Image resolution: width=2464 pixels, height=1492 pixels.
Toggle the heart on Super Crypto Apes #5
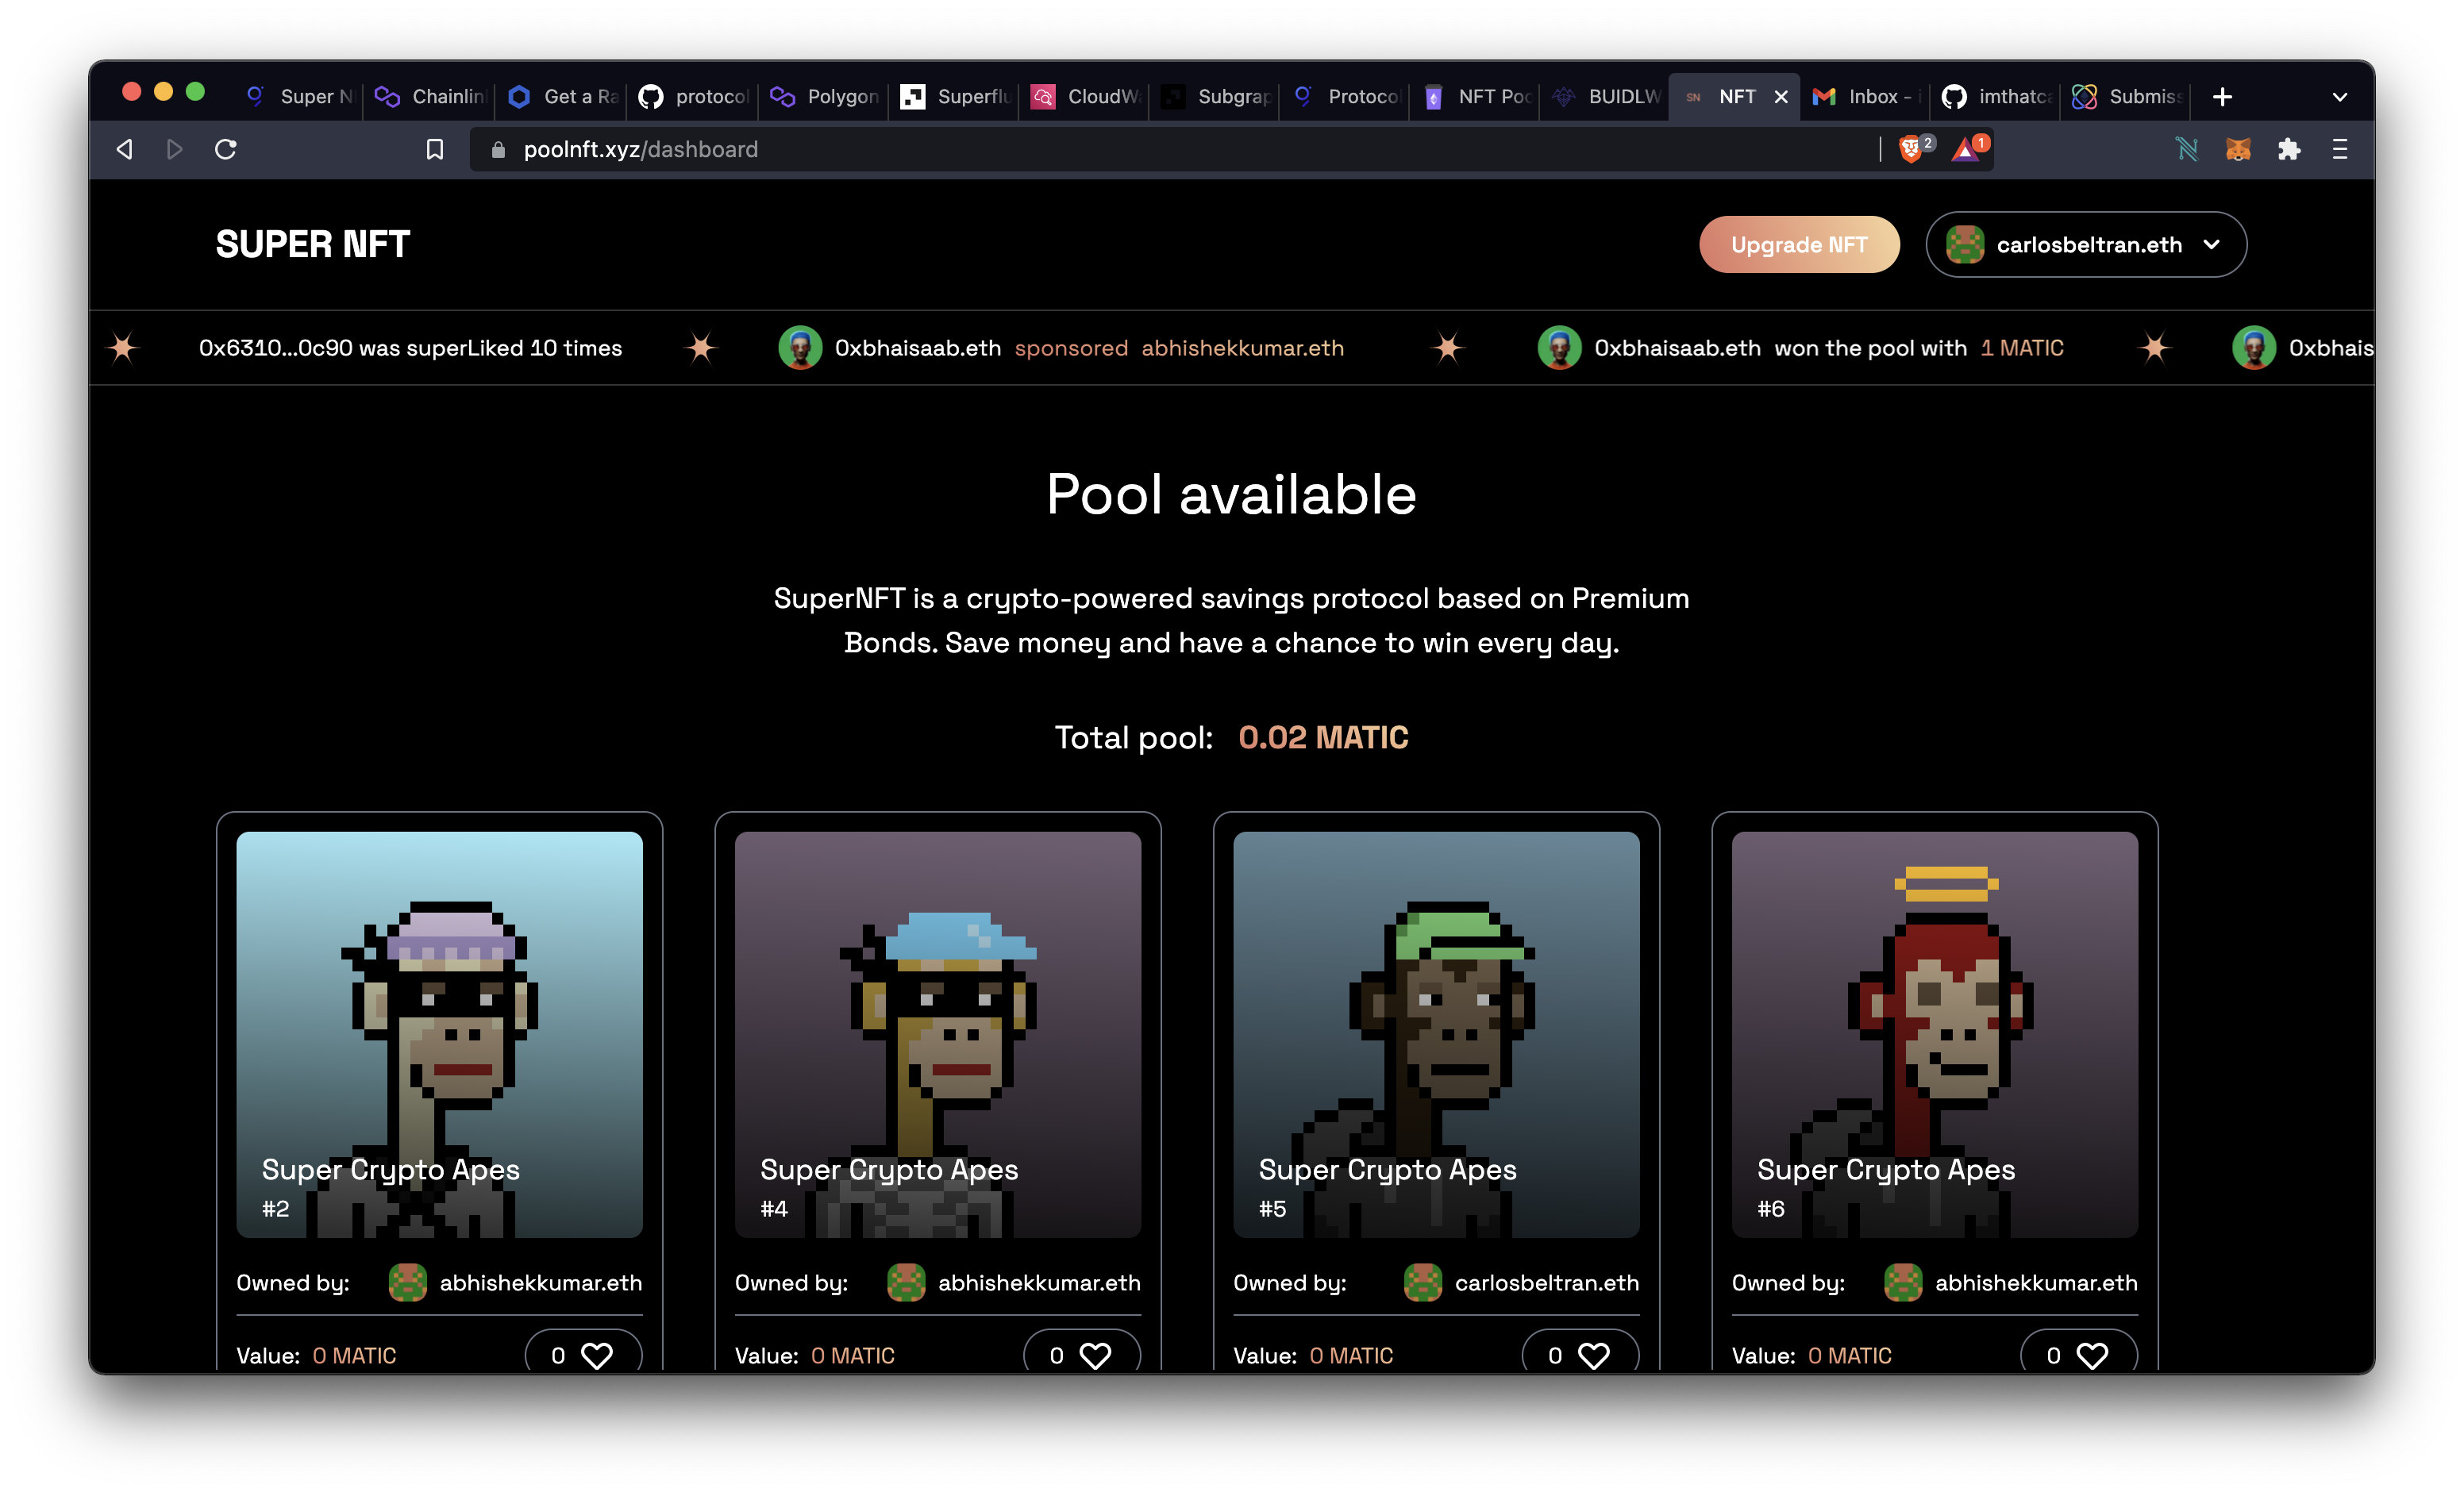point(1593,1355)
